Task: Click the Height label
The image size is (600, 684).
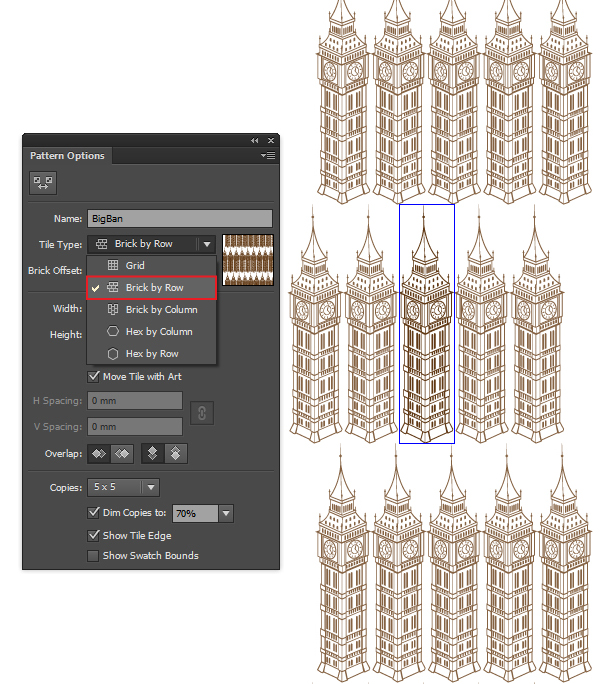Action: click(66, 335)
